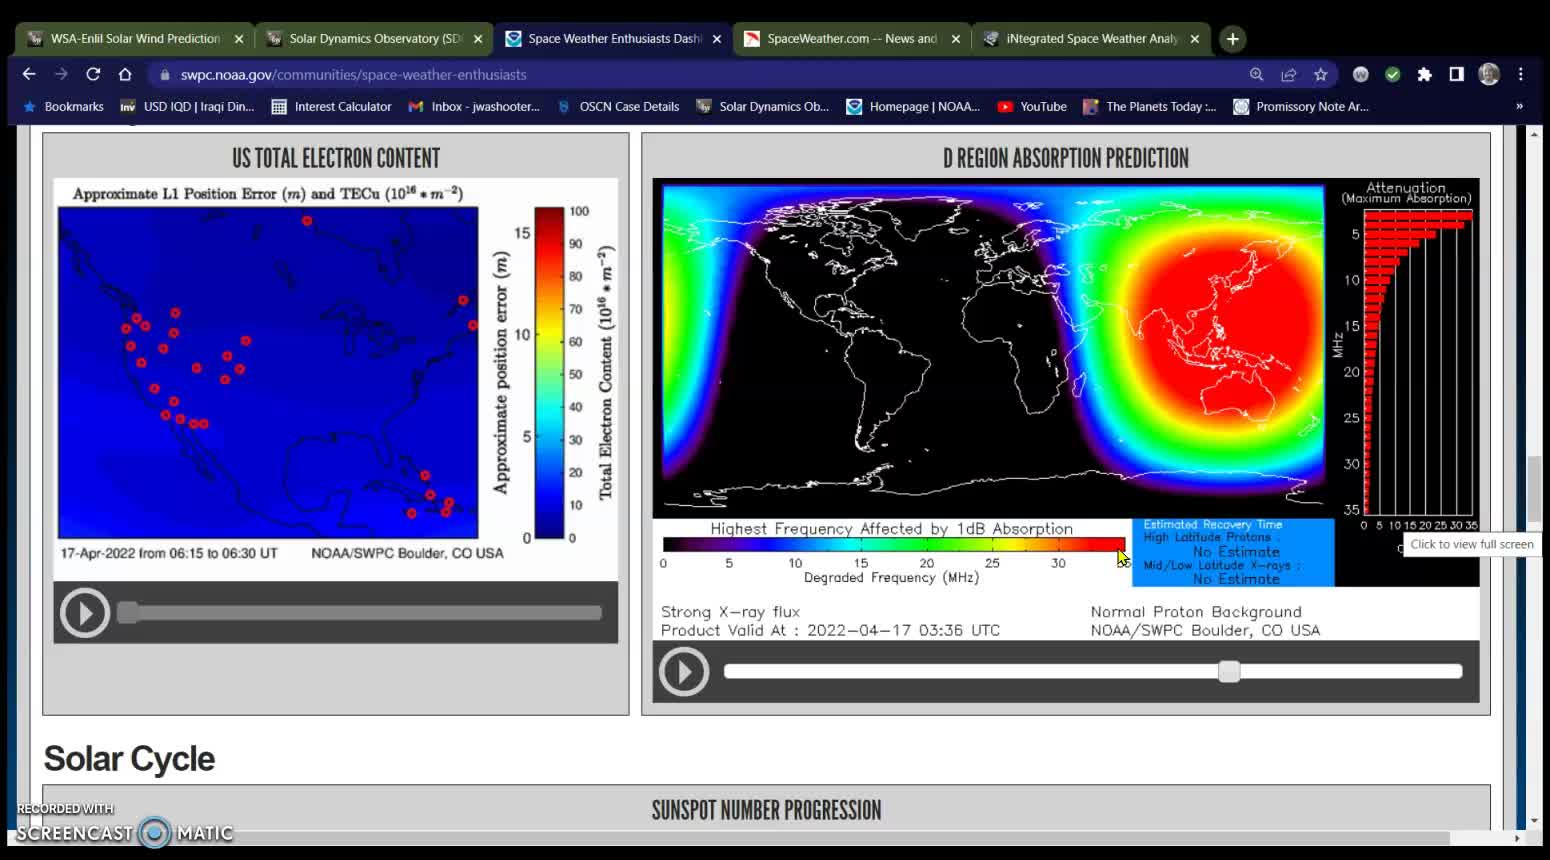
Task: Open the Gmail Inbox bookmark
Action: pos(474,106)
